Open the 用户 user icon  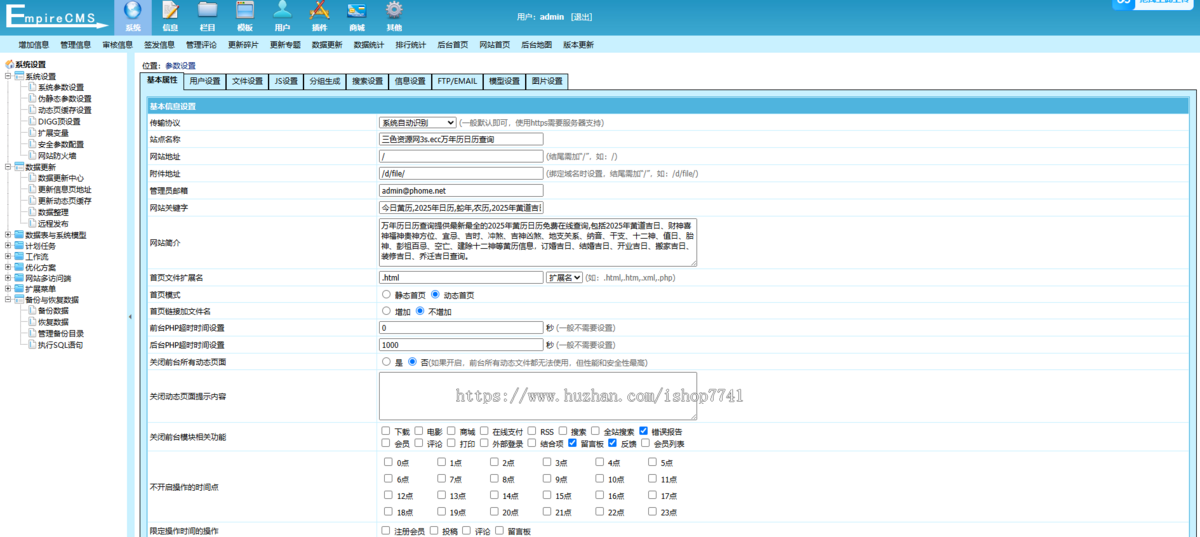point(282,11)
